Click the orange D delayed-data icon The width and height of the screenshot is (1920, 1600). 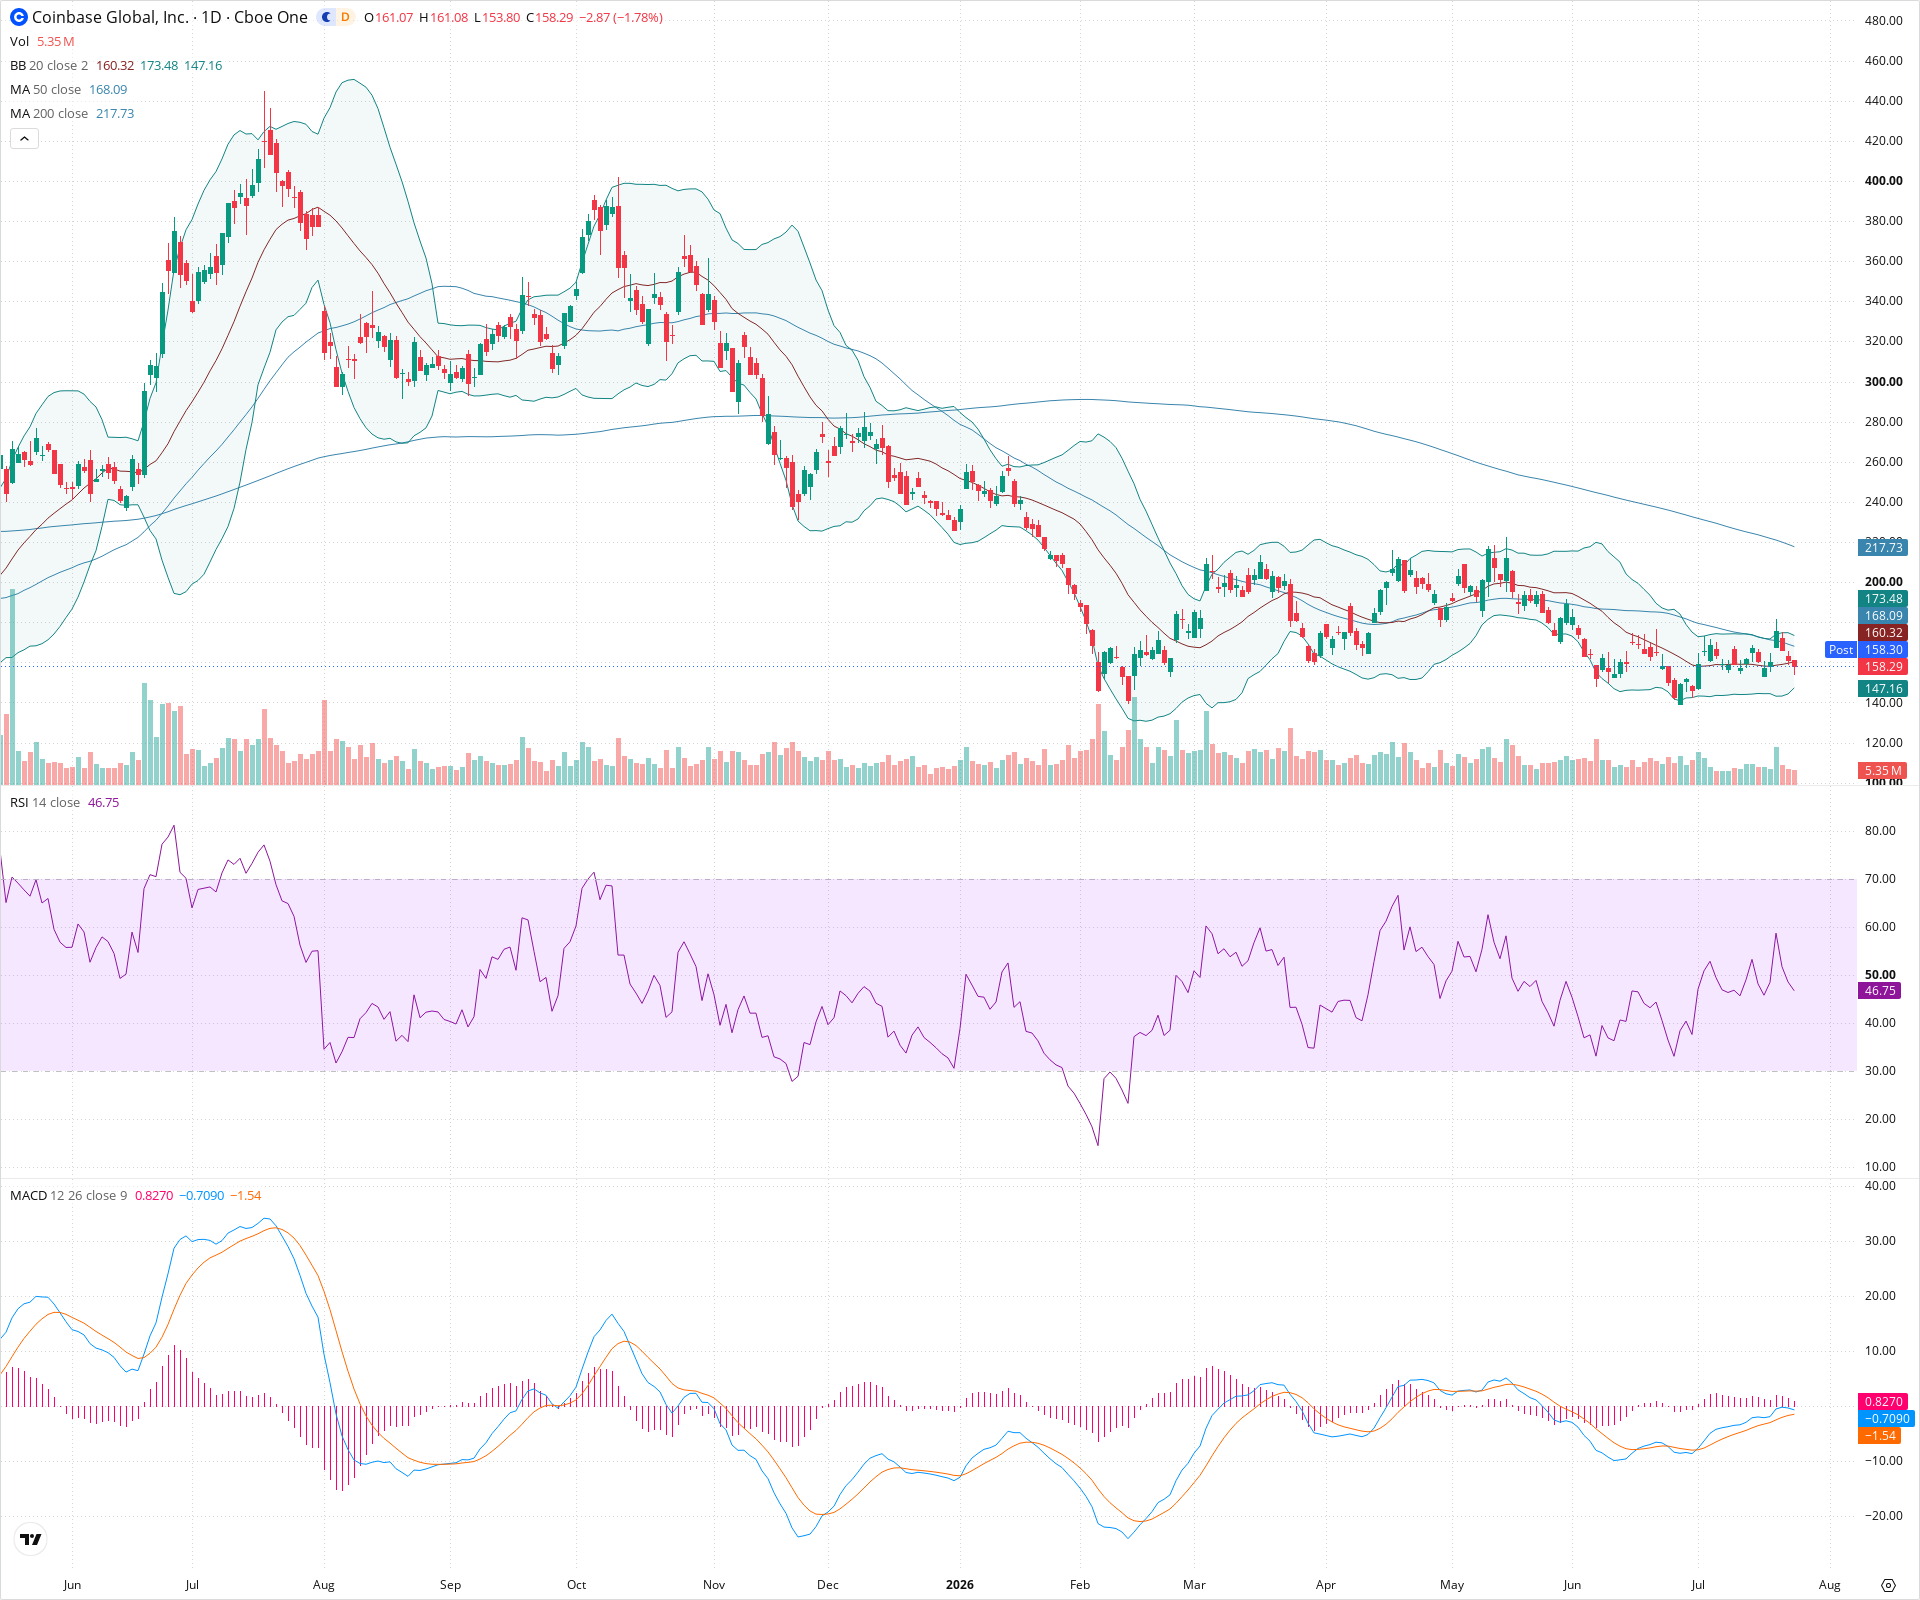pos(345,17)
